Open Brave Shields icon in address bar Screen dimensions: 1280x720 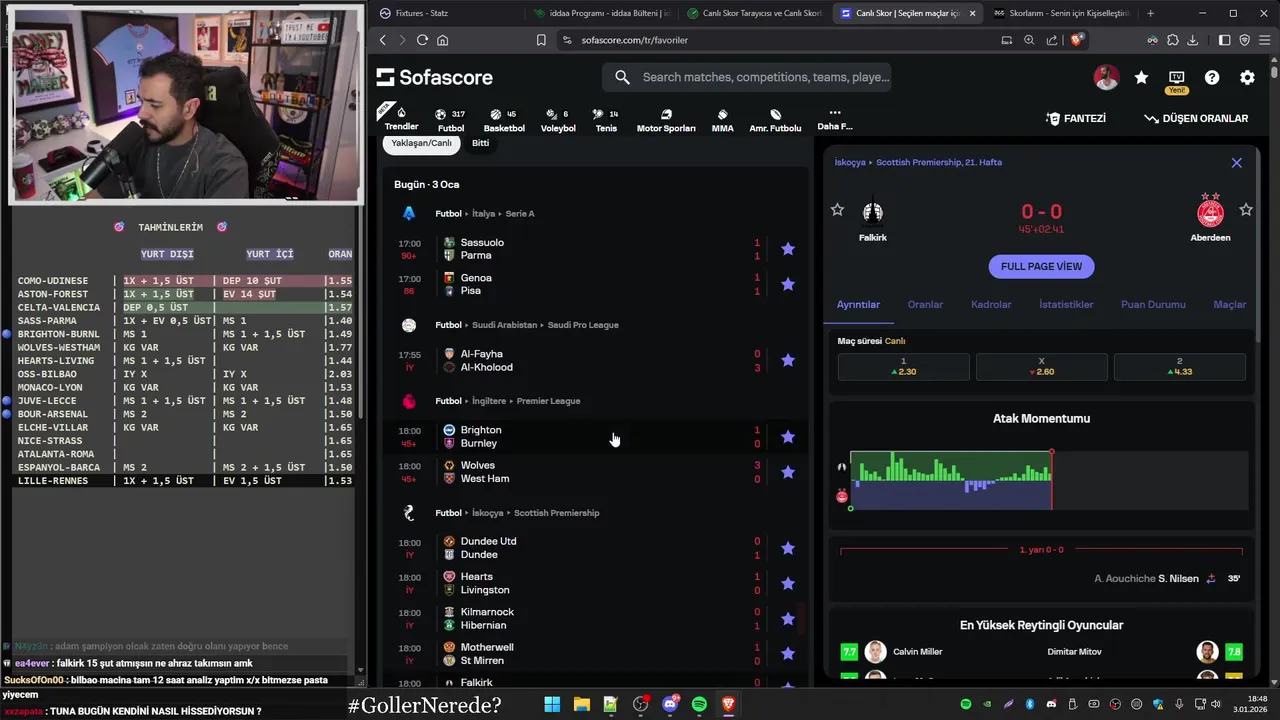tap(1076, 40)
